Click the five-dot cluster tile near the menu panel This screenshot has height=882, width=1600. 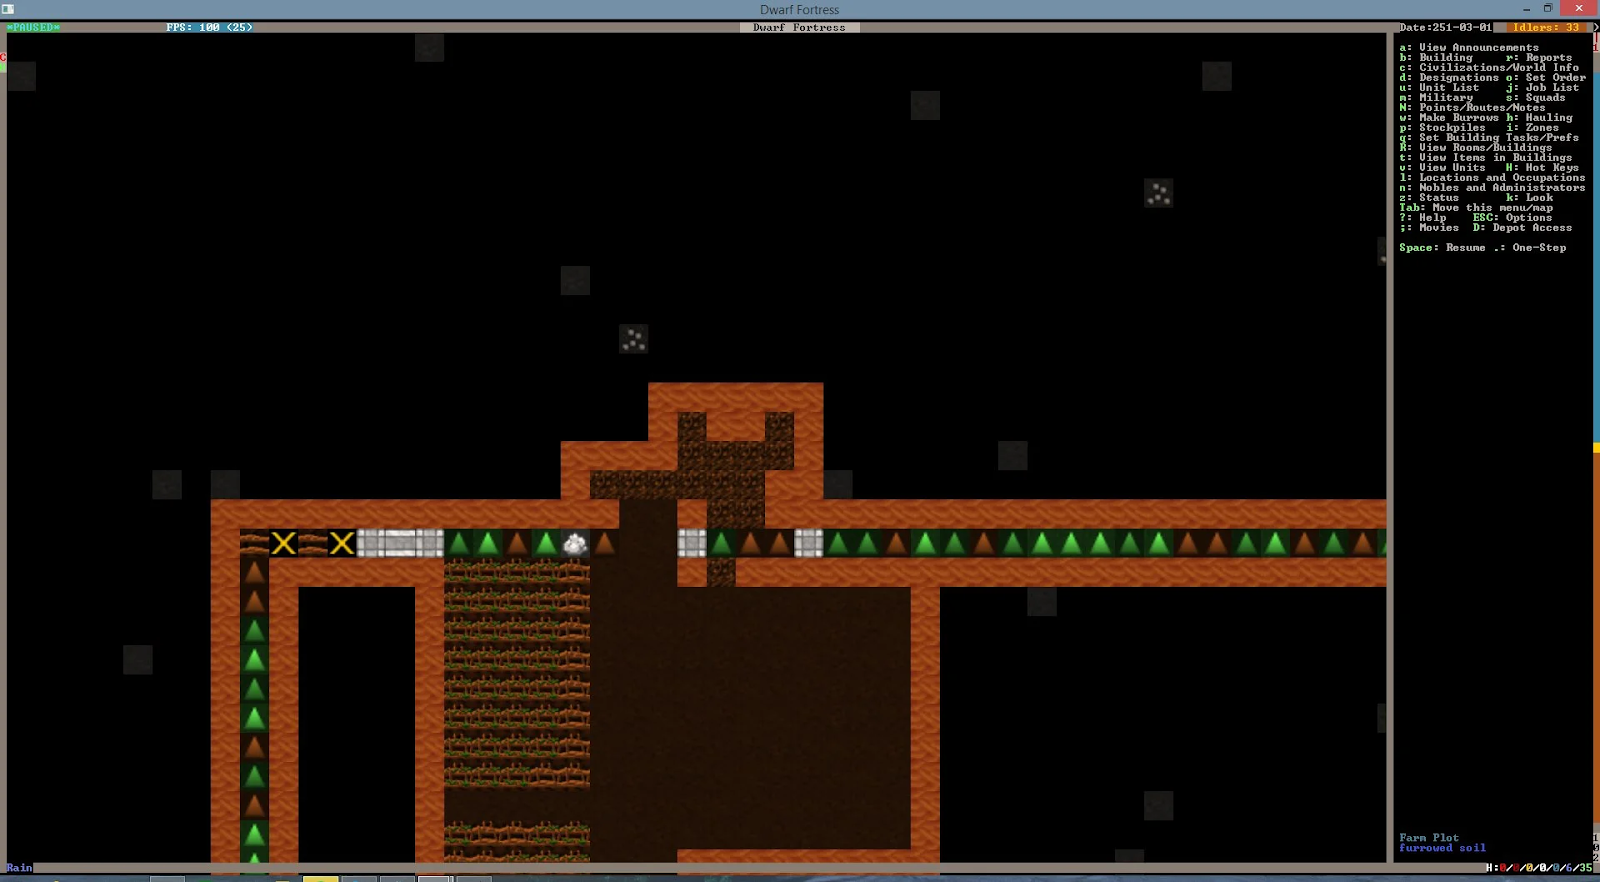tap(1158, 194)
